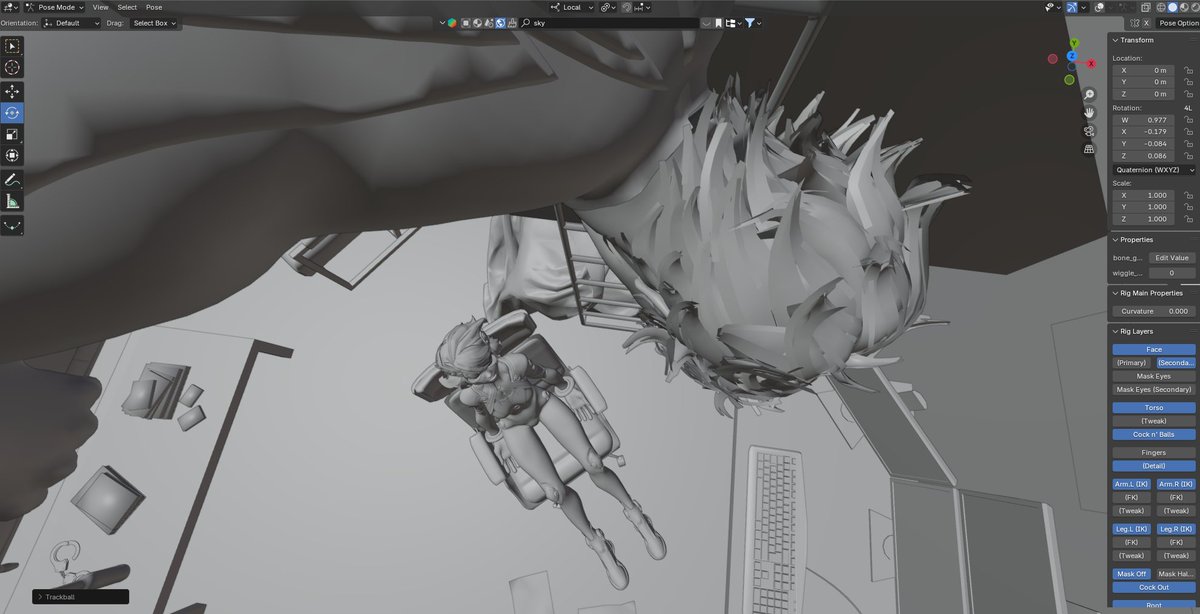The width and height of the screenshot is (1200, 614).
Task: Click the Location X value field
Action: tap(1146, 70)
